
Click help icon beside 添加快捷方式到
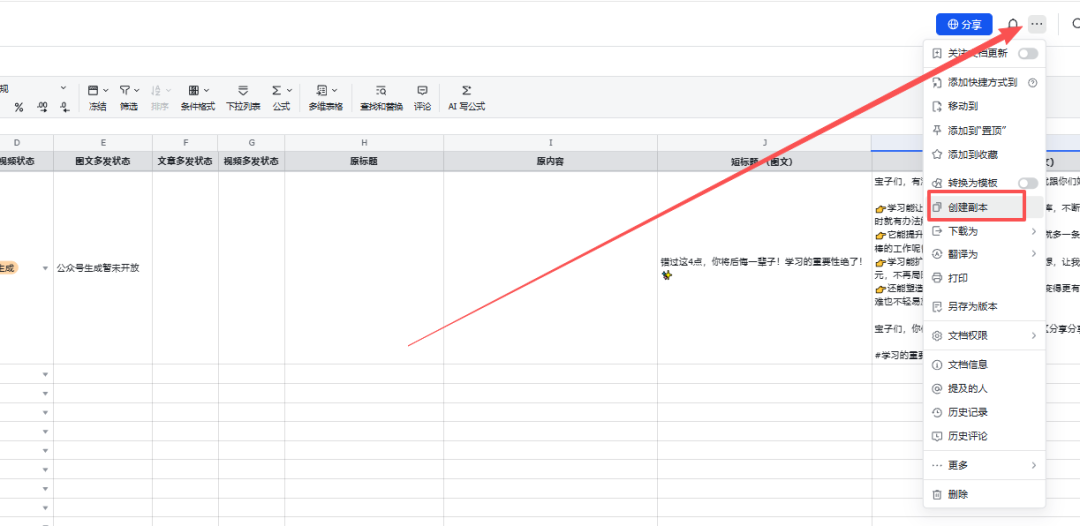click(1032, 83)
